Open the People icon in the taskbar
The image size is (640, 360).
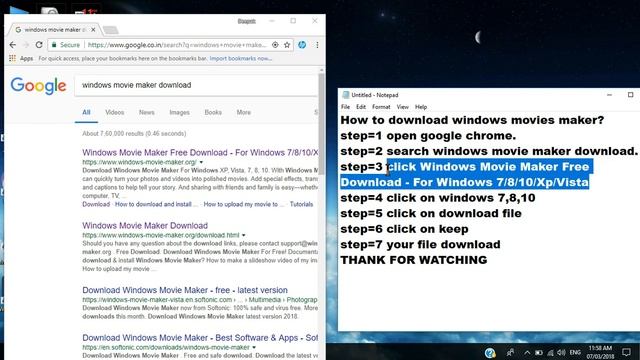(x=510, y=352)
